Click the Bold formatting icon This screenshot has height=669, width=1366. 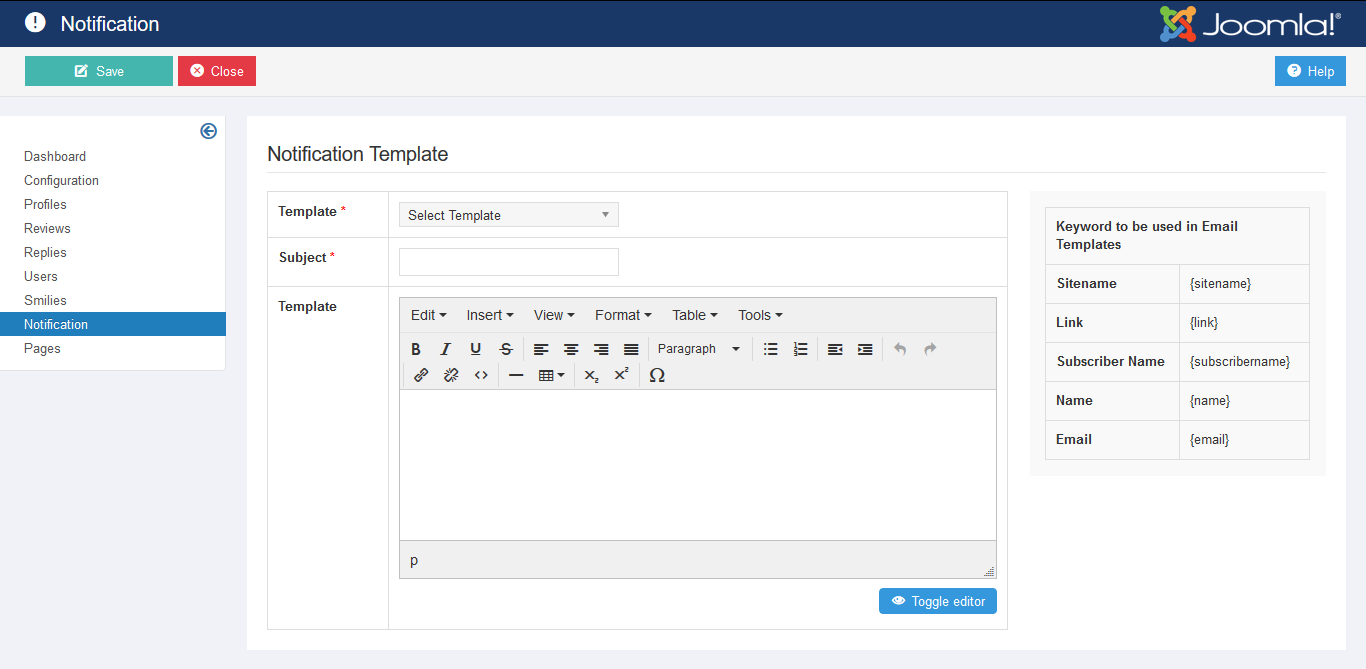click(416, 349)
